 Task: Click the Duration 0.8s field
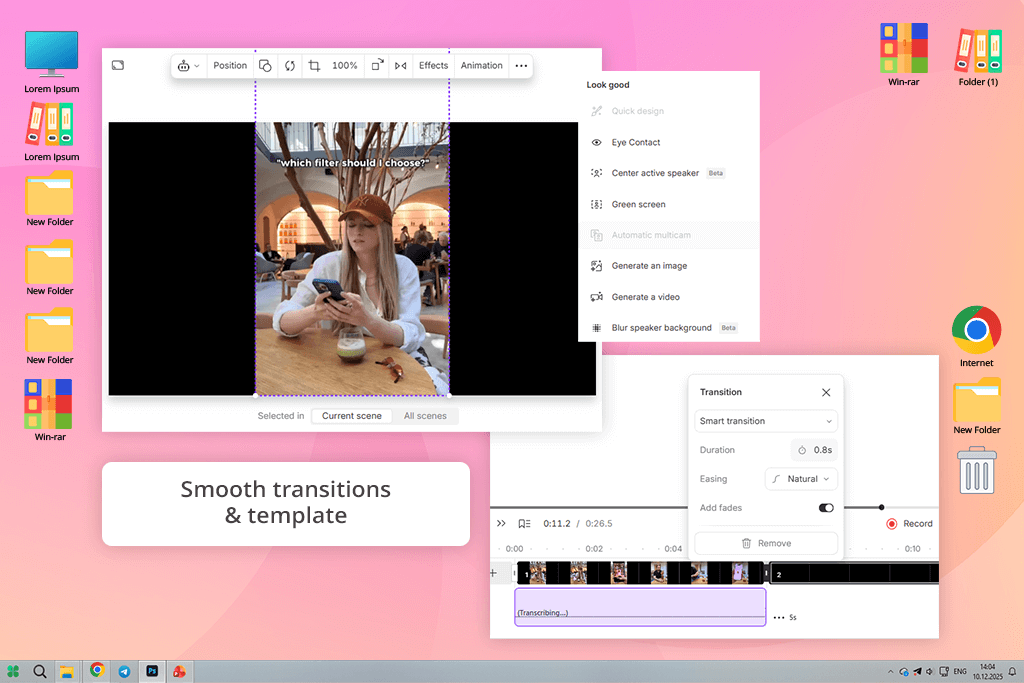[x=814, y=450]
